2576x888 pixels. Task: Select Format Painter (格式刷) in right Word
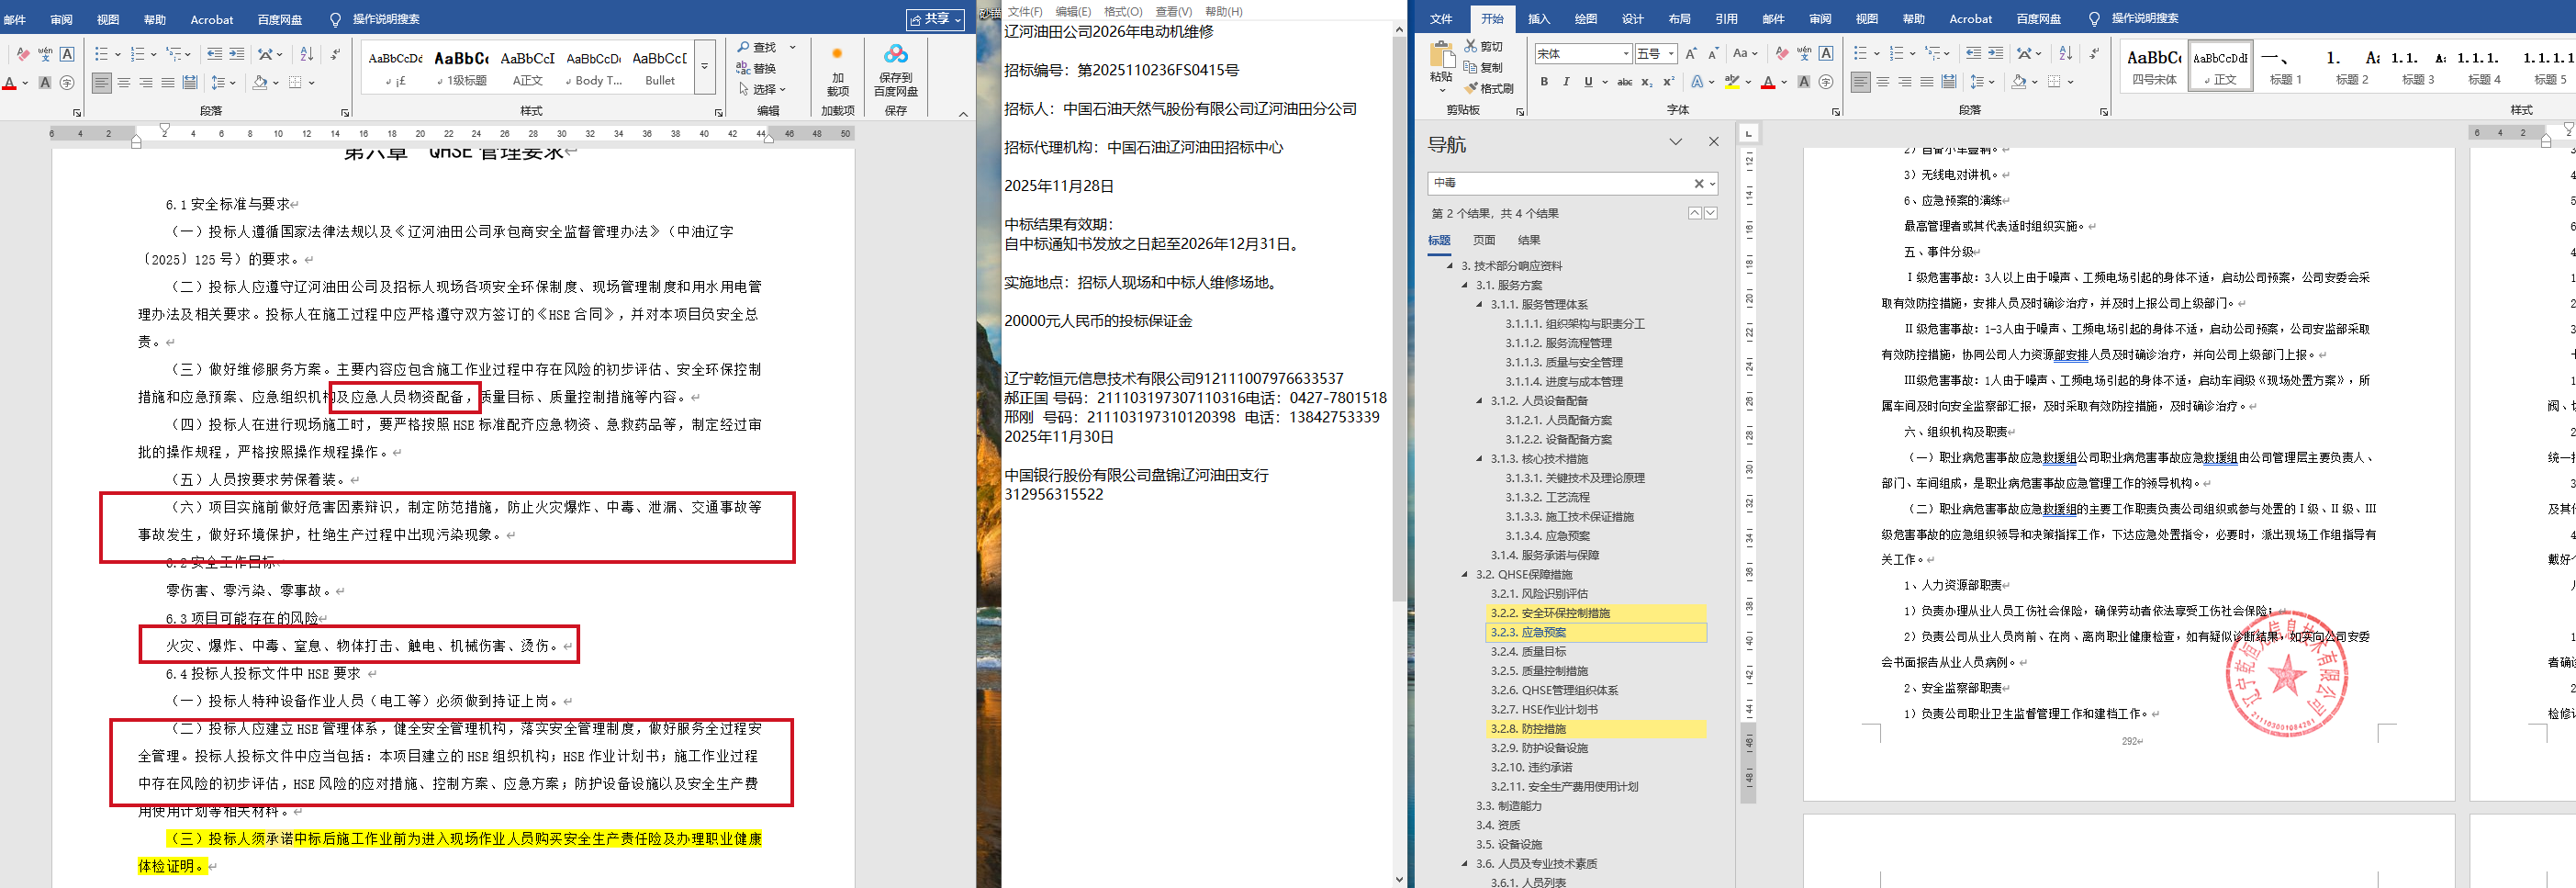(1489, 88)
